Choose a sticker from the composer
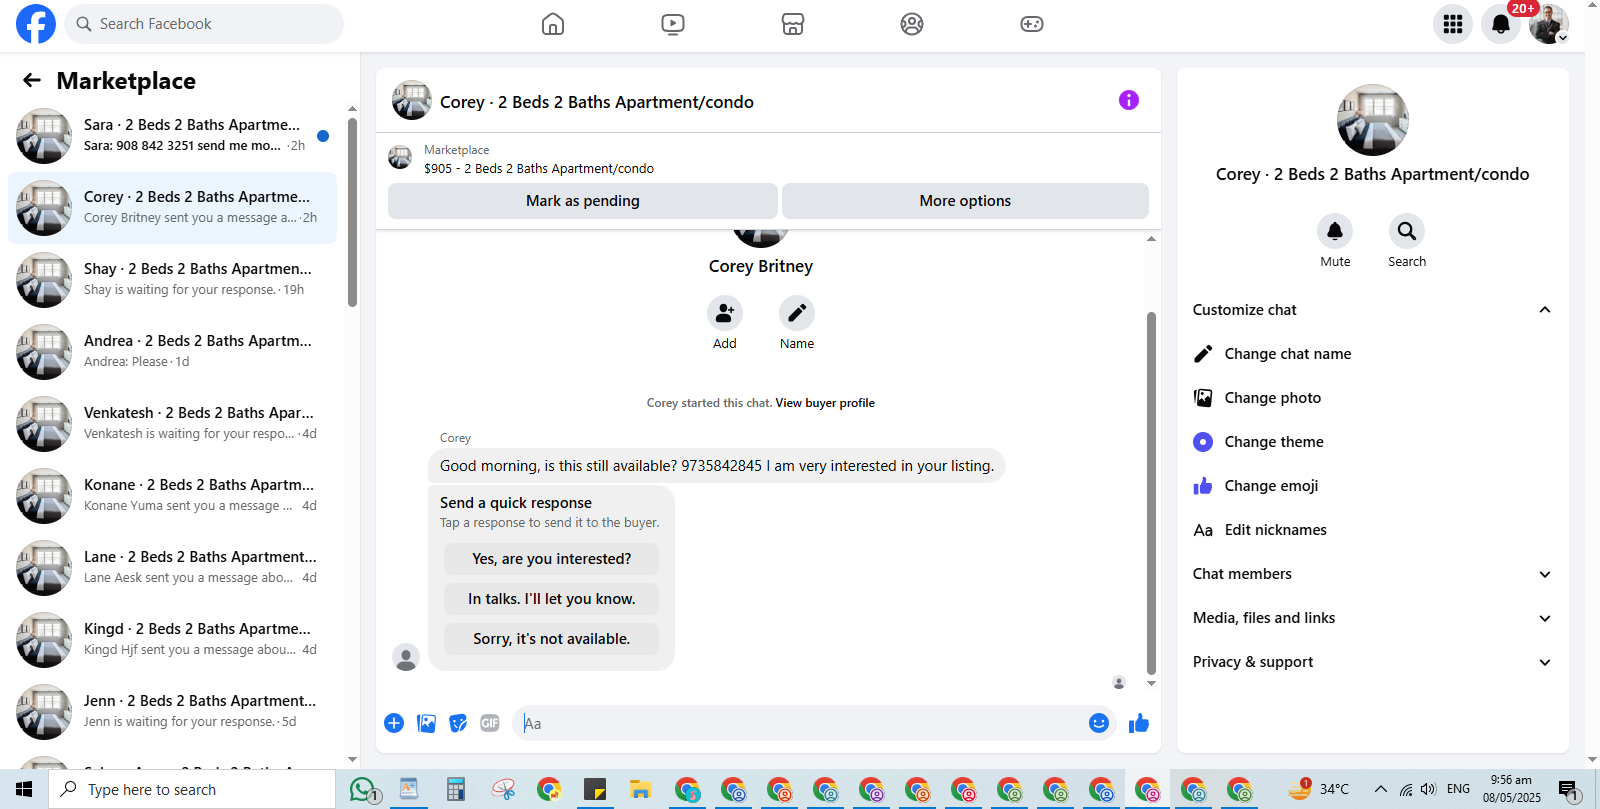 (x=458, y=723)
